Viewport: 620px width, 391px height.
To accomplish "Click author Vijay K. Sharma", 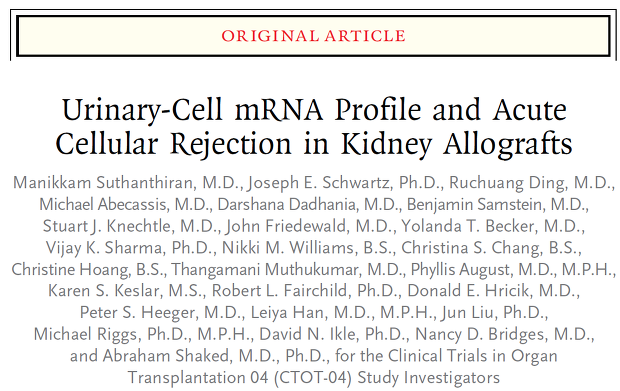I will point(104,248).
